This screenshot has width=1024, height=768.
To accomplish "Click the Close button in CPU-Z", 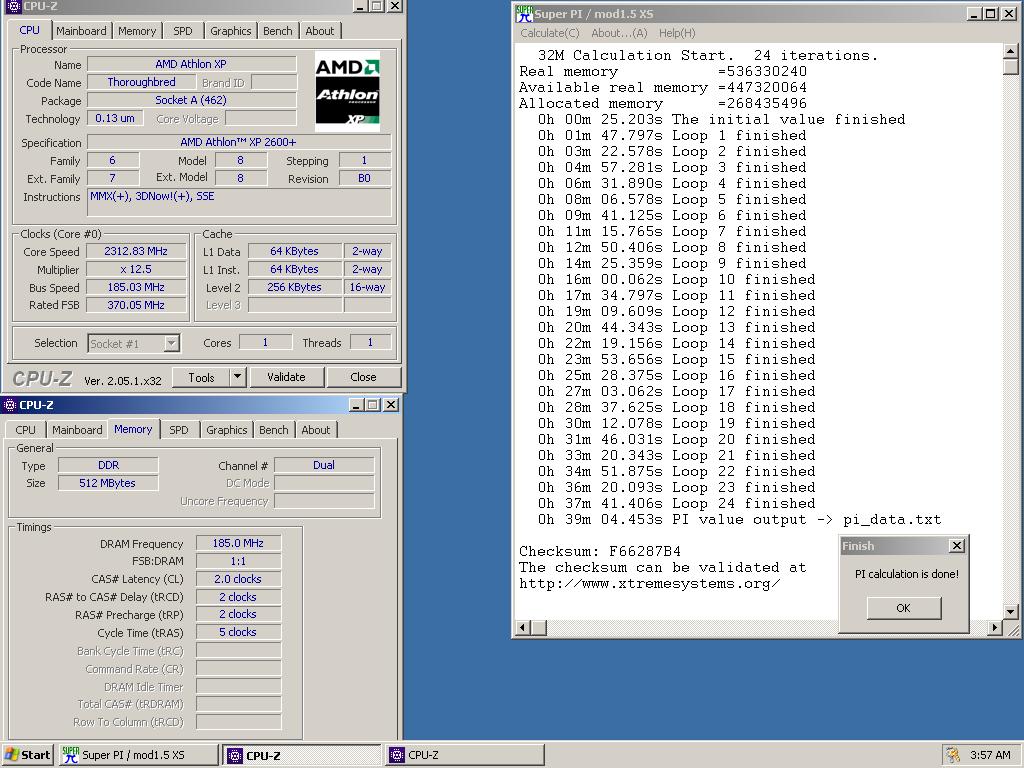I will pyautogui.click(x=363, y=377).
